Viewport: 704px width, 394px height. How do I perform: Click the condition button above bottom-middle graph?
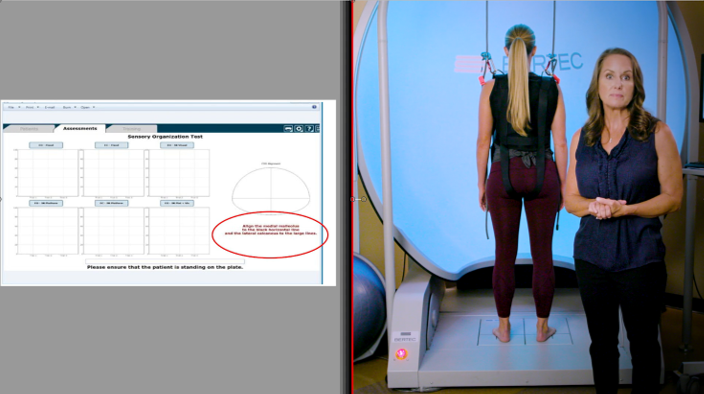click(111, 203)
